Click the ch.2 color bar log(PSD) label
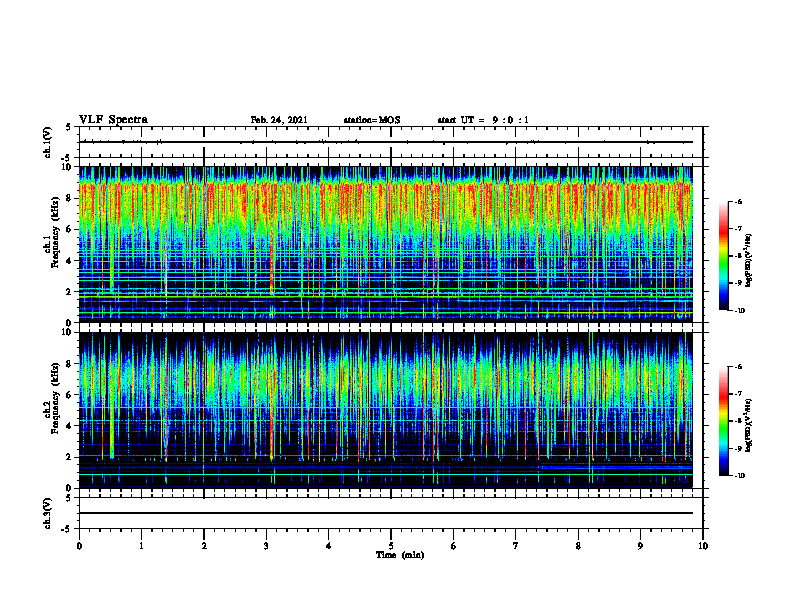 (x=749, y=425)
